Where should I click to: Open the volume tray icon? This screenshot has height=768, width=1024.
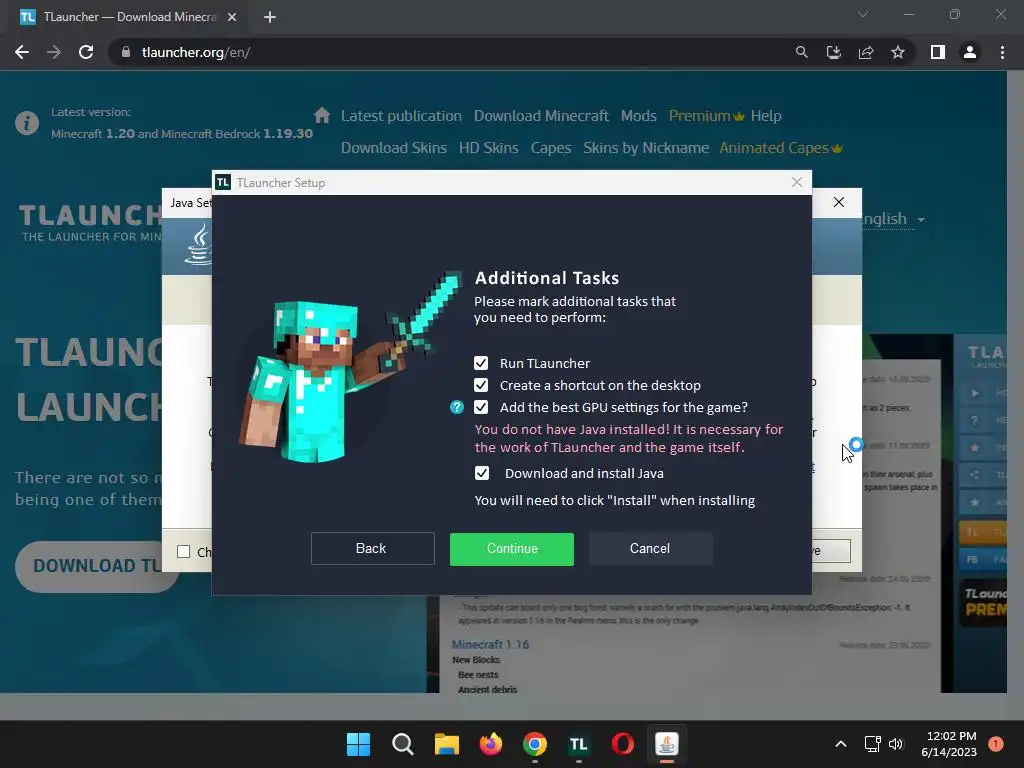coord(895,744)
